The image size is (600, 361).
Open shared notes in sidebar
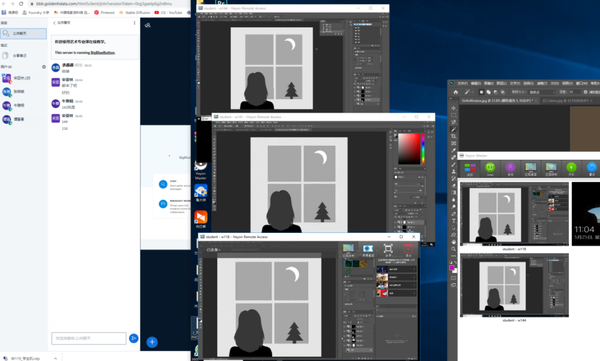click(x=23, y=56)
